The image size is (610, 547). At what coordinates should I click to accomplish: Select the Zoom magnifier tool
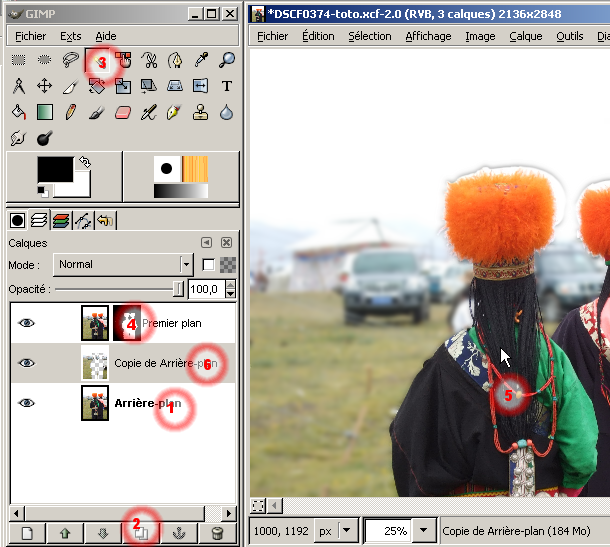[227, 60]
